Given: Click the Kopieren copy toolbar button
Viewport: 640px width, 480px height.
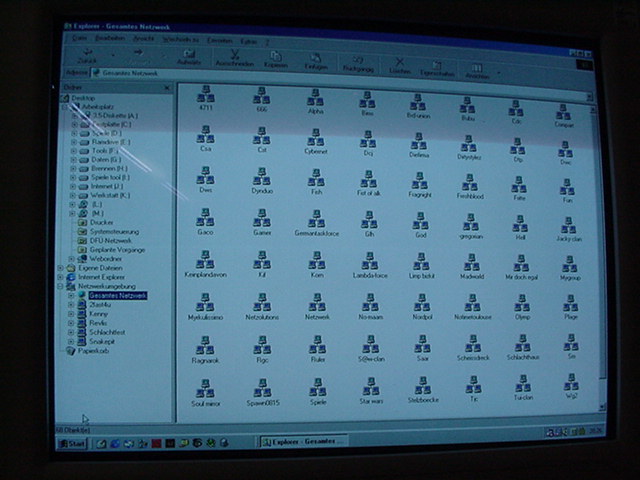Looking at the screenshot, I should pos(276,60).
